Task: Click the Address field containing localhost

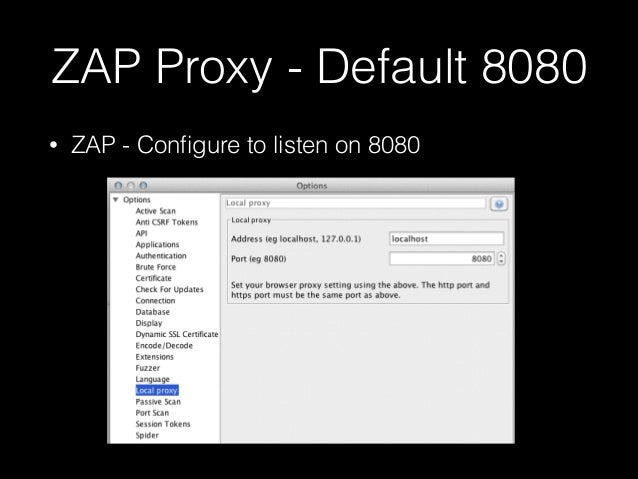Action: coord(446,239)
